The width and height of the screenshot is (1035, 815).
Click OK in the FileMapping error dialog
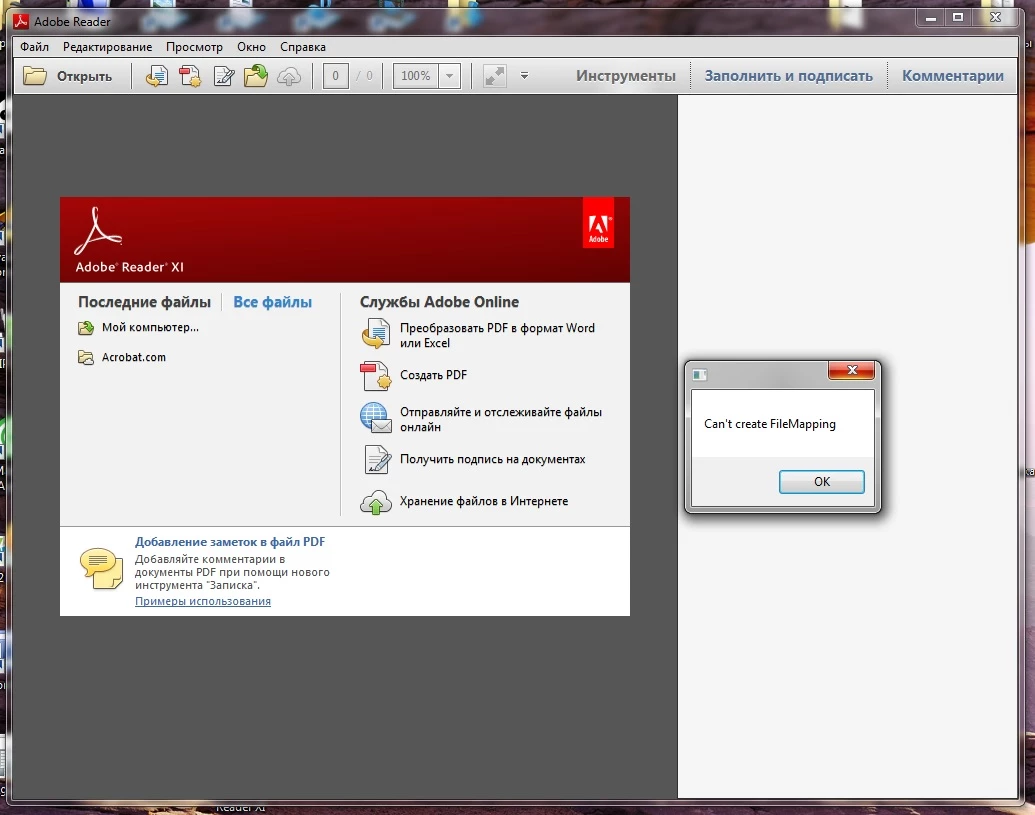click(822, 482)
